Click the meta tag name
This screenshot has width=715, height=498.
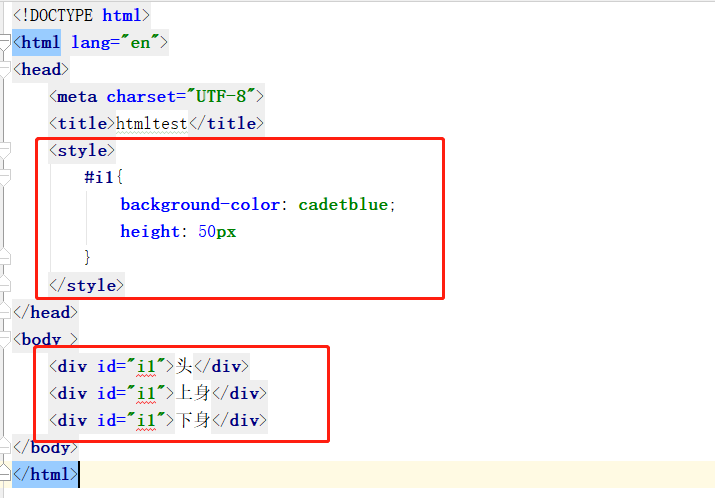[77, 96]
